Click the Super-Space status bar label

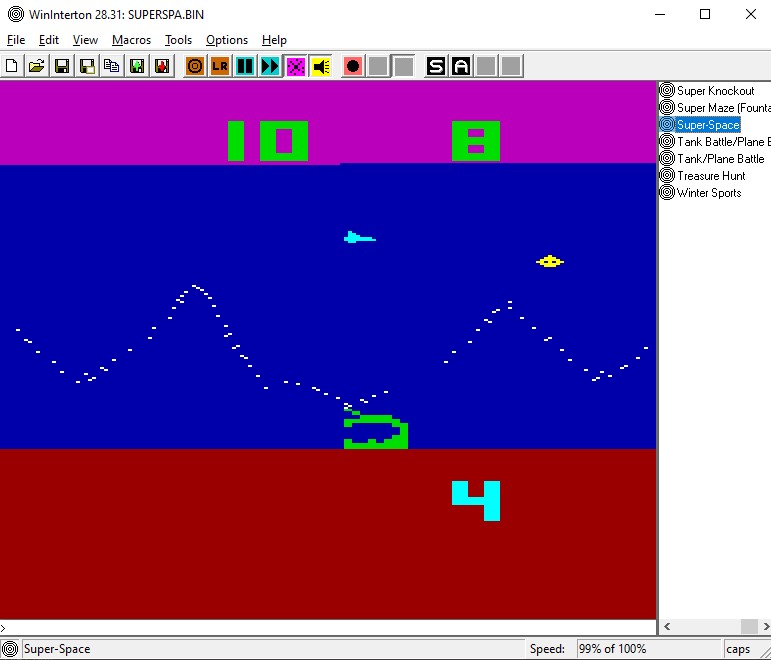pyautogui.click(x=57, y=649)
